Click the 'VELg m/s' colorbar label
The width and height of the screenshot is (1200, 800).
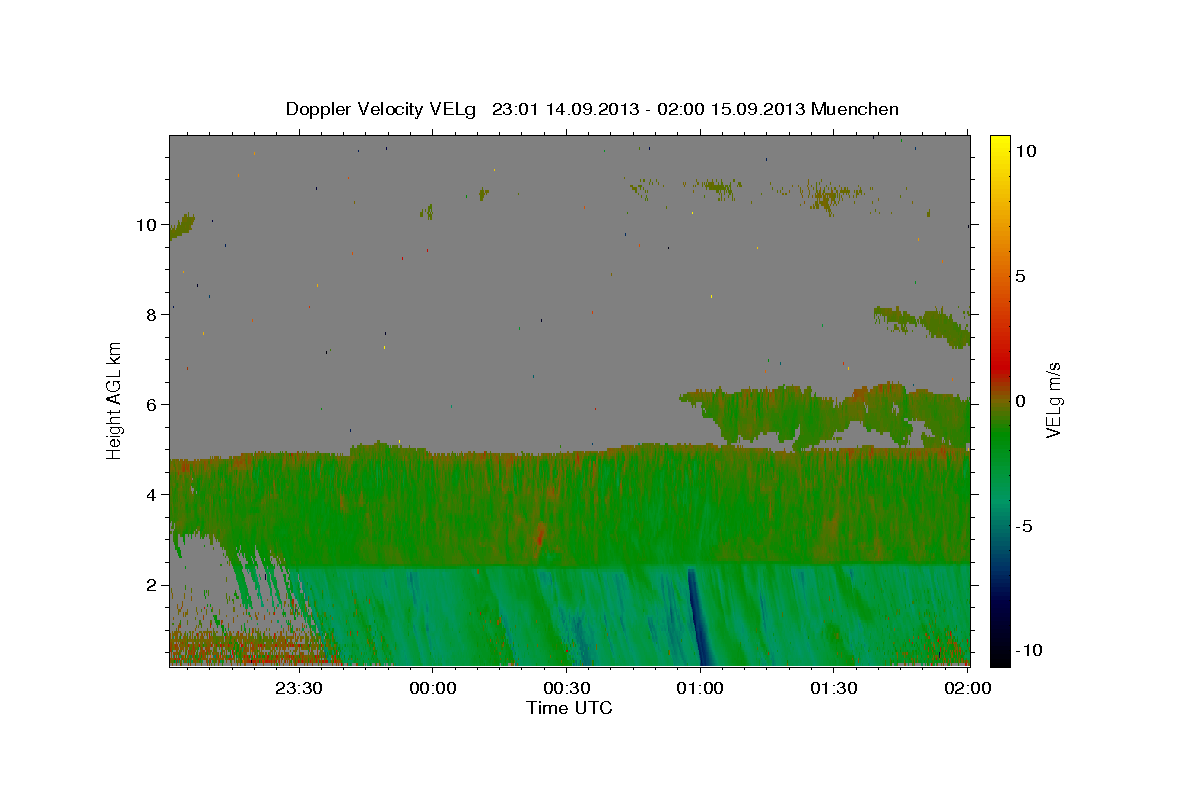(1053, 400)
